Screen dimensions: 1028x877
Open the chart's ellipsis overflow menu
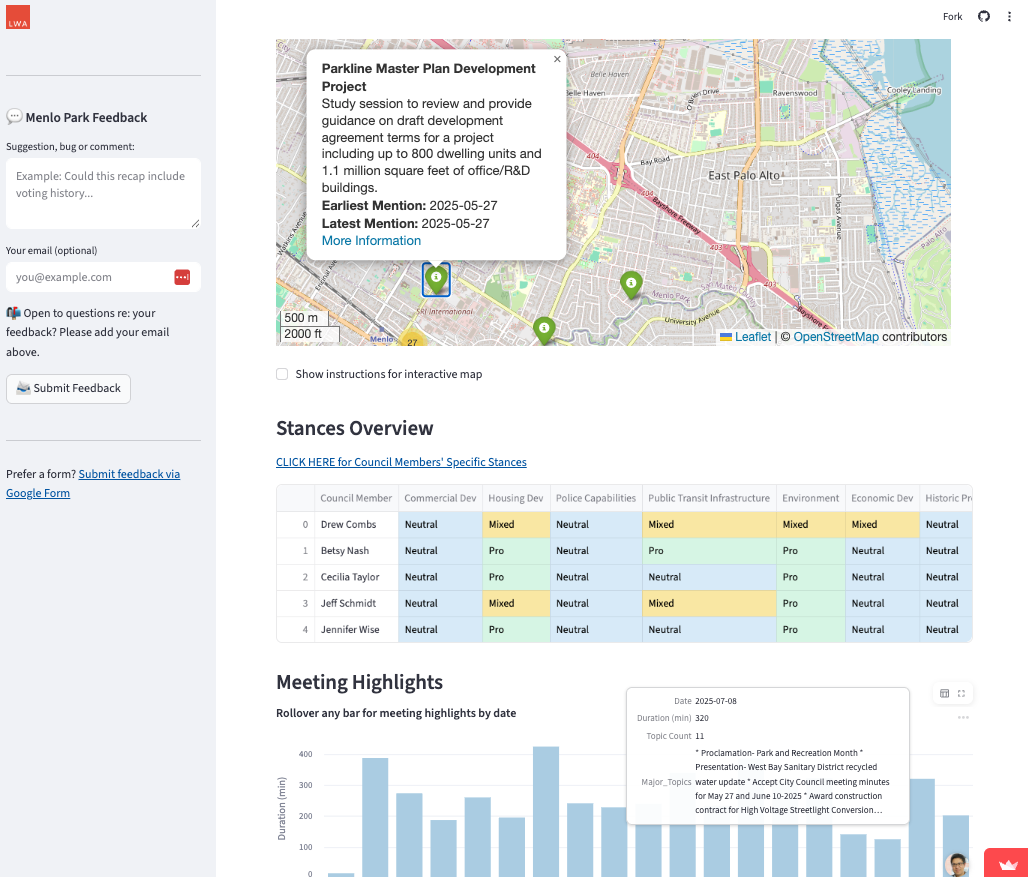tap(963, 717)
